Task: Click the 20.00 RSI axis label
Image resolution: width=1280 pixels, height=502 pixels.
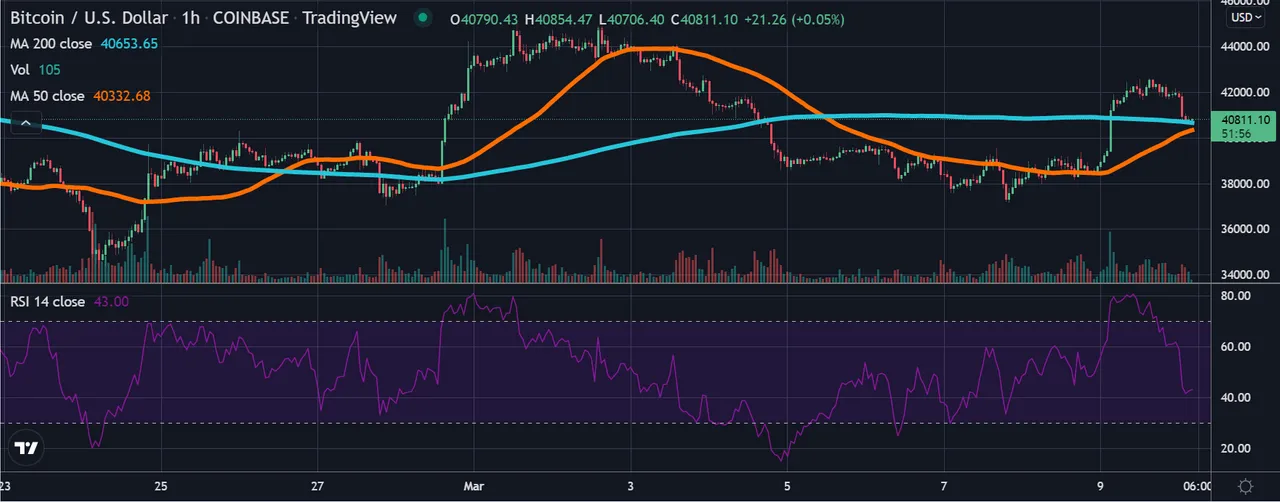Action: [1234, 448]
